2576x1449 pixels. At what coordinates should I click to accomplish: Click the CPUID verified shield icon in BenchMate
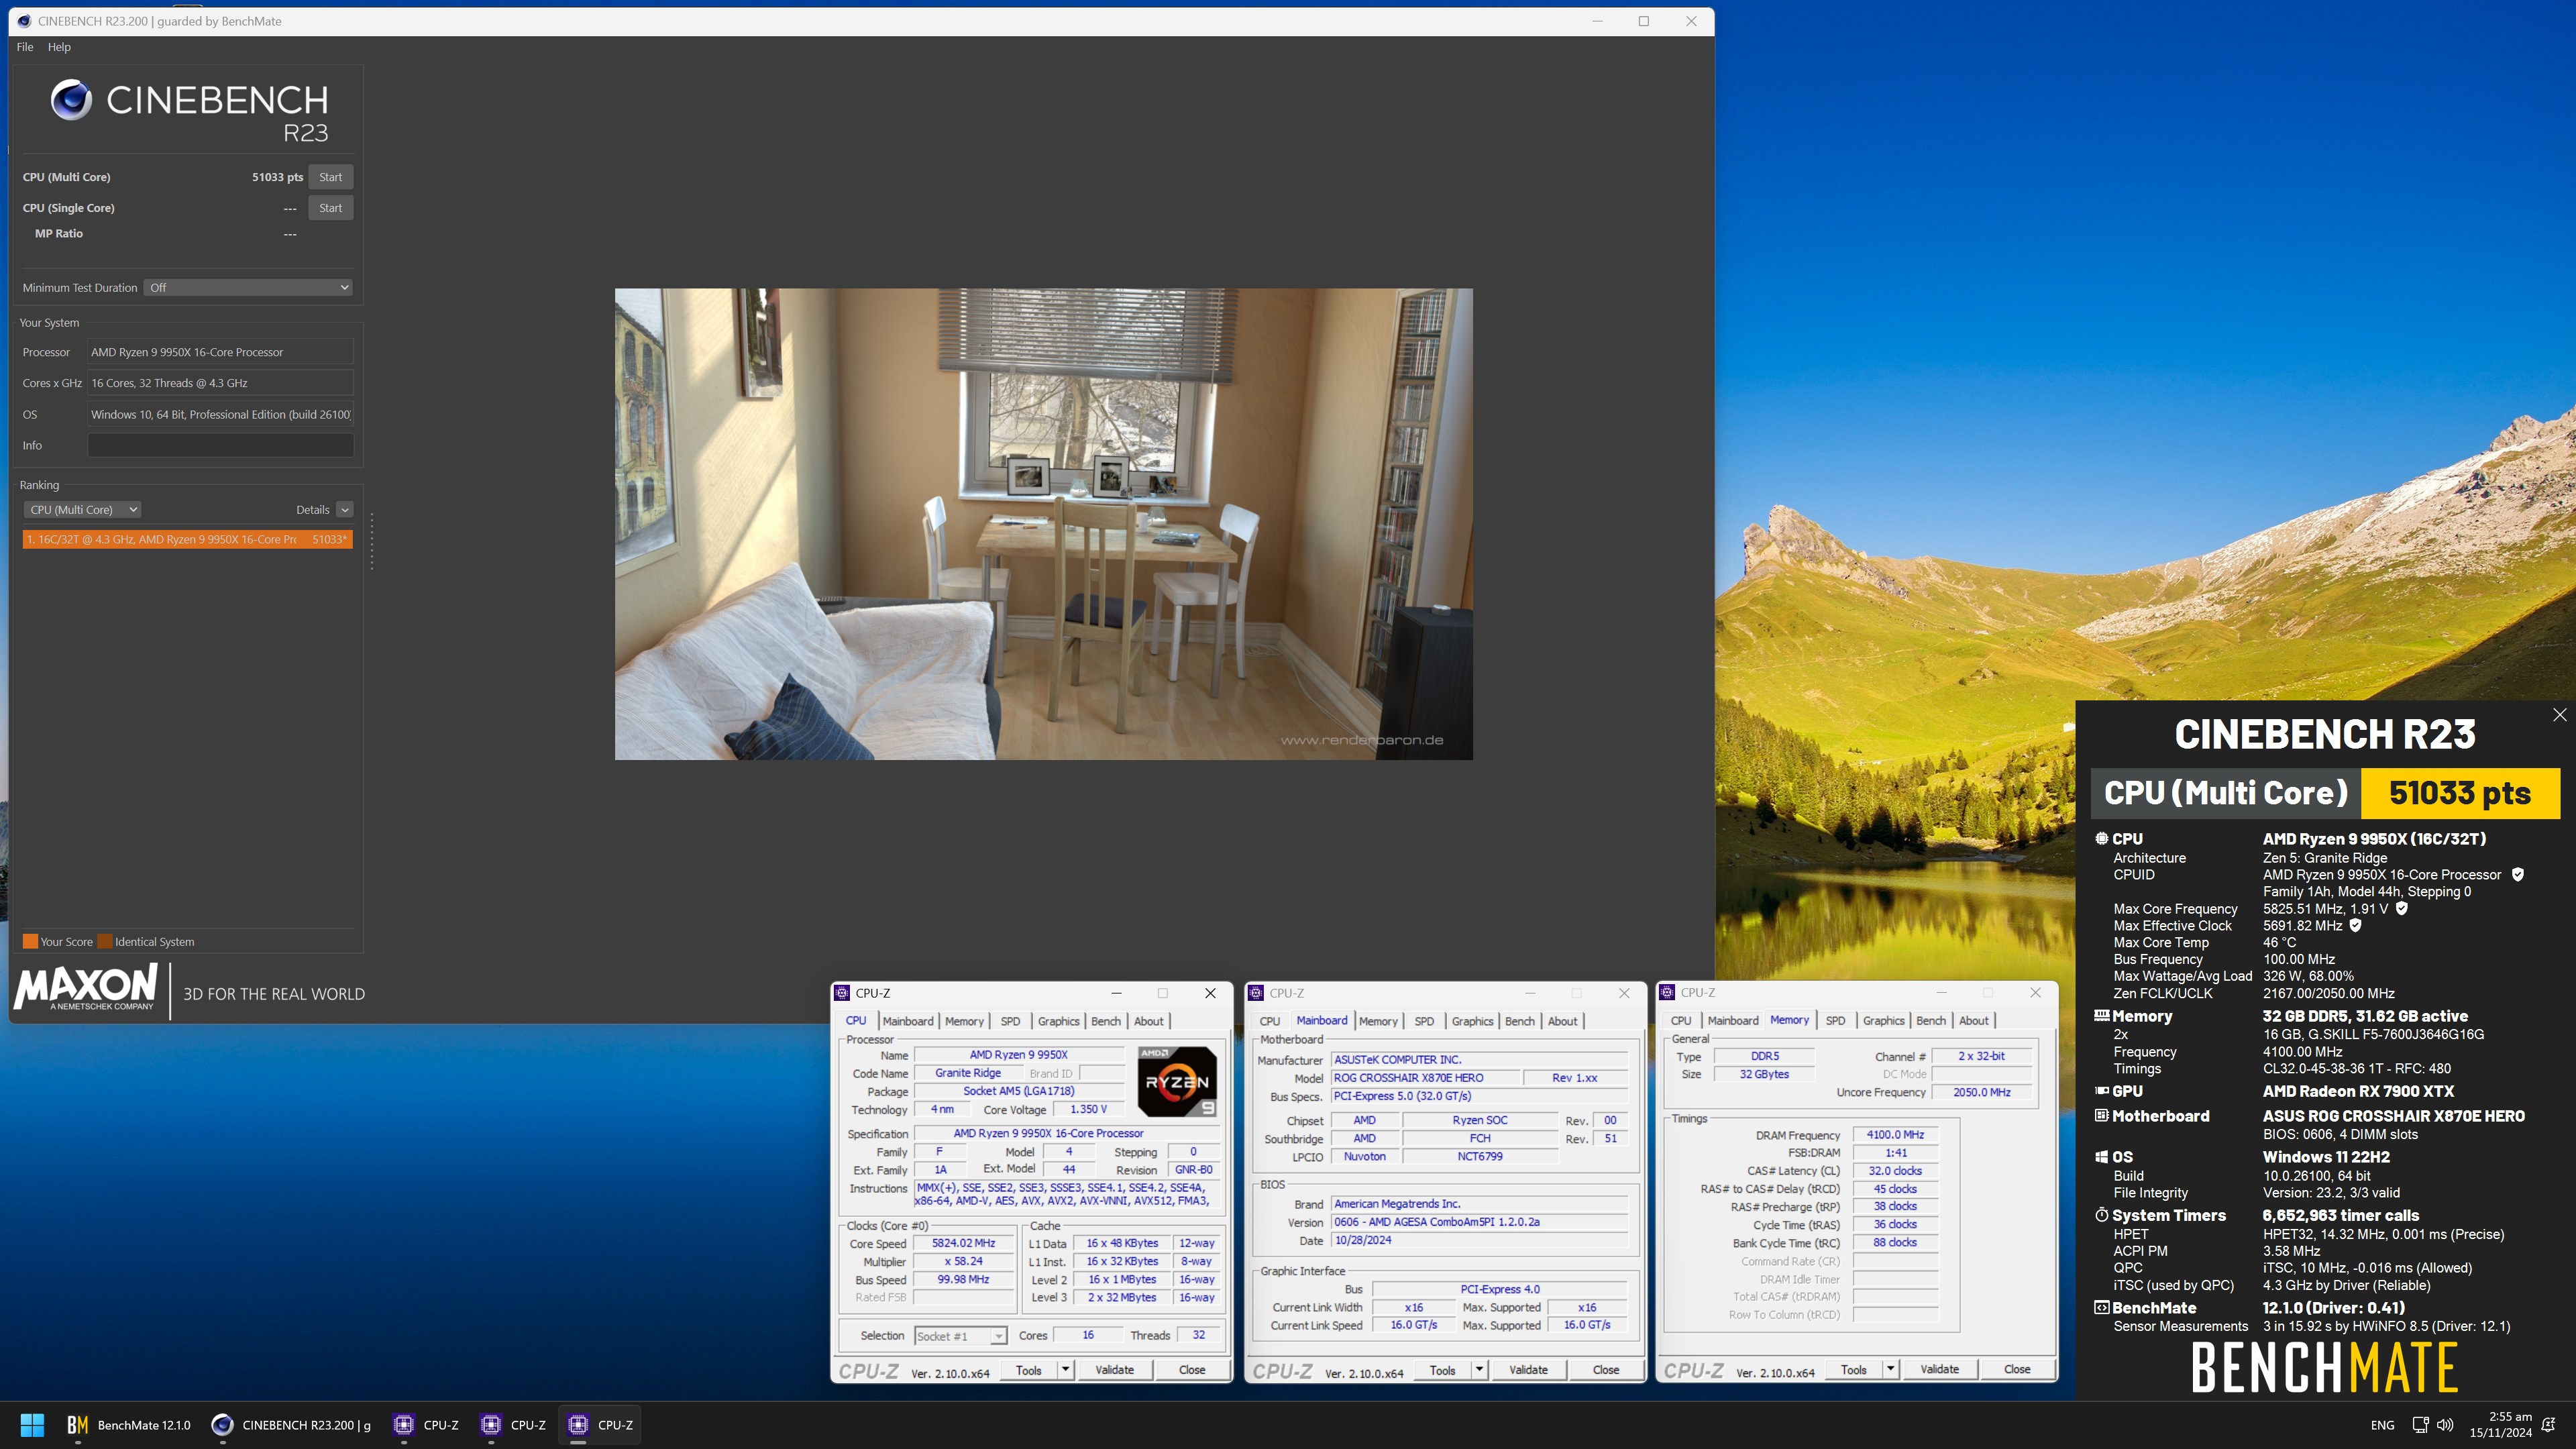point(2518,875)
